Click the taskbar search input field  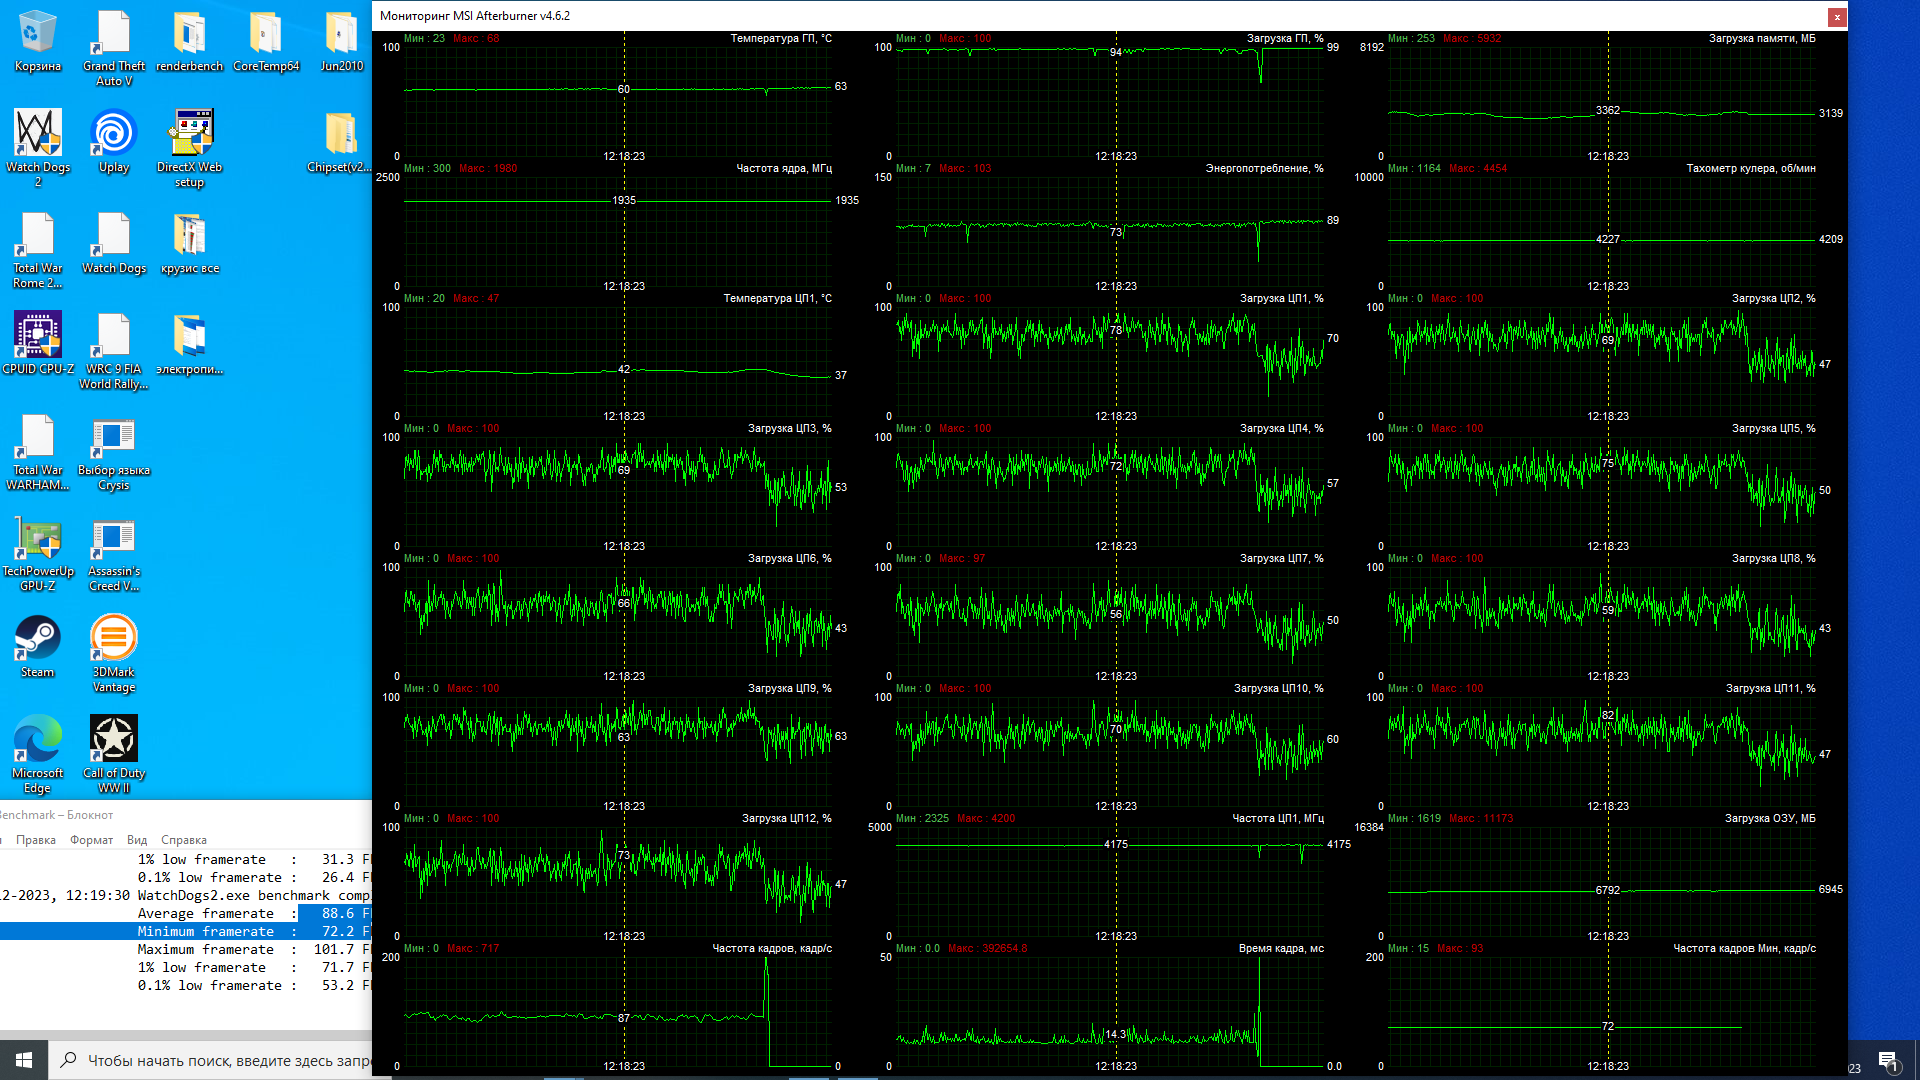point(220,1060)
